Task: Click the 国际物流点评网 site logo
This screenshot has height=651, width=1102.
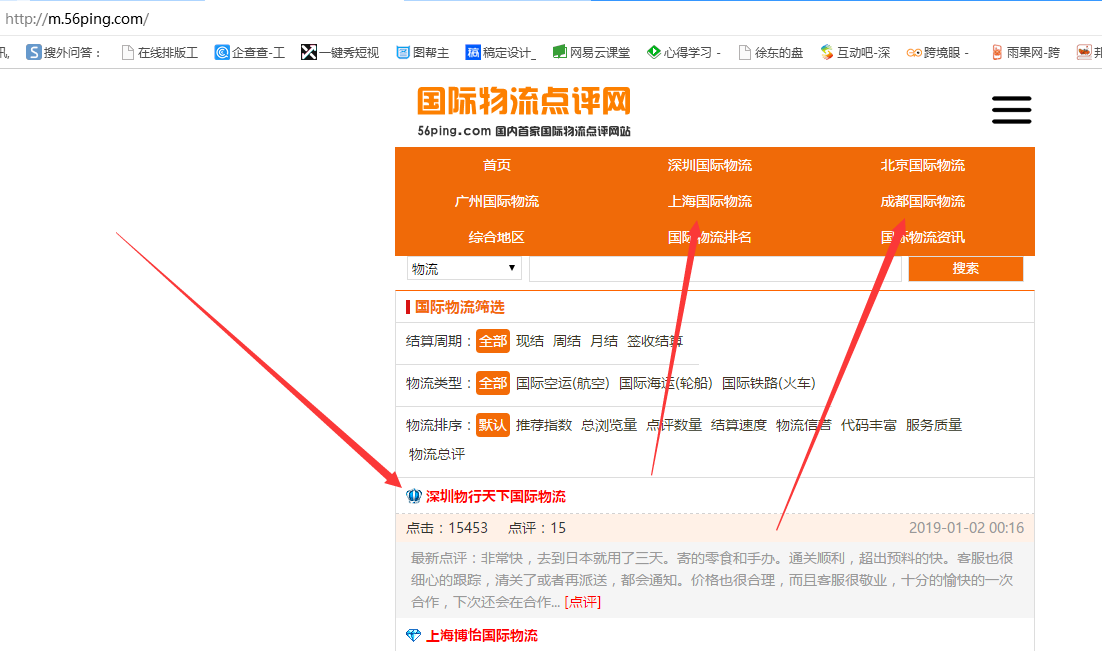Action: point(524,111)
